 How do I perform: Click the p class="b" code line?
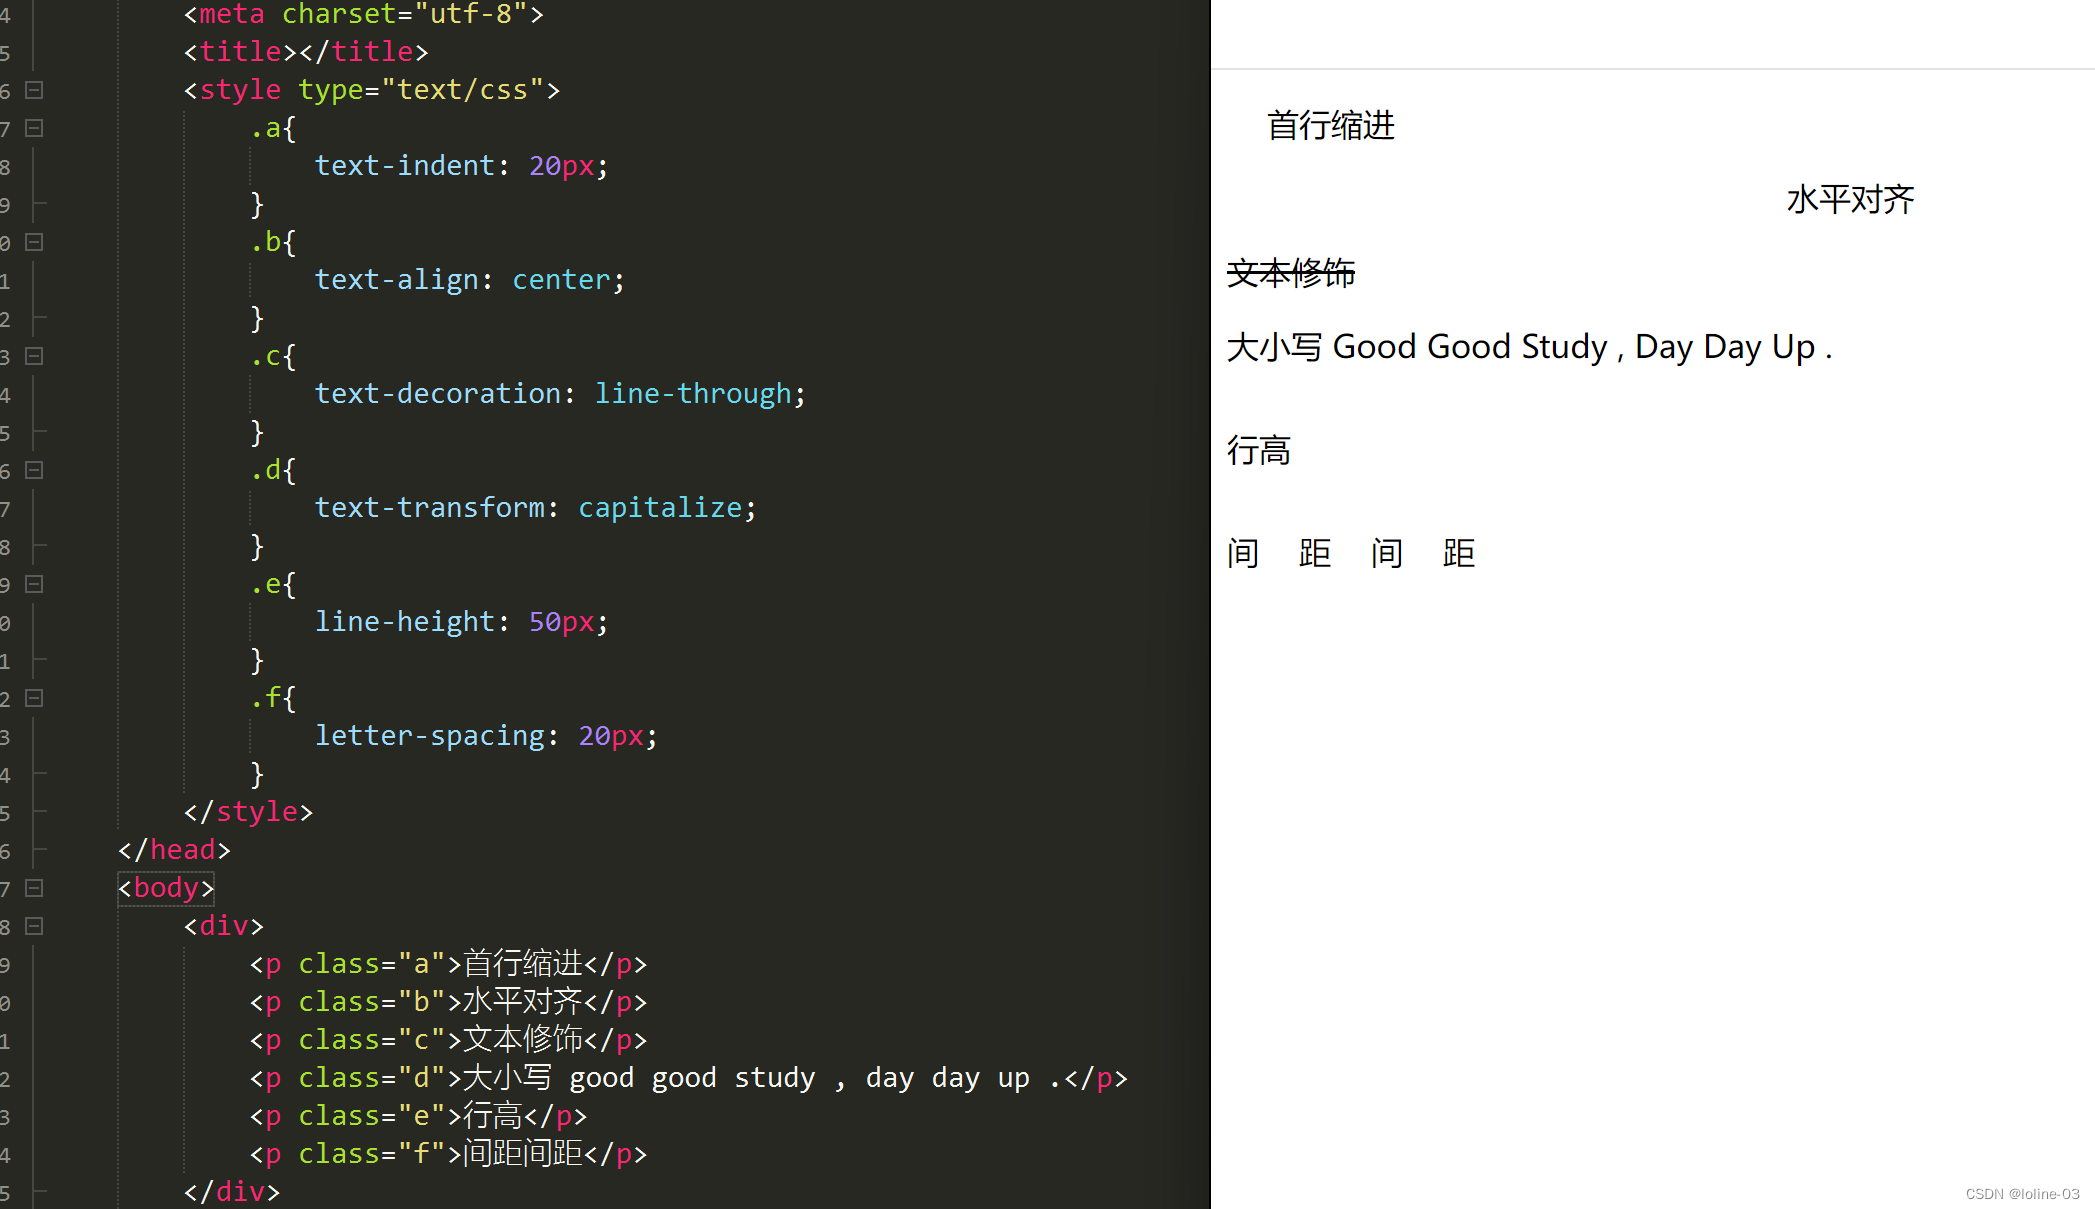point(449,1002)
